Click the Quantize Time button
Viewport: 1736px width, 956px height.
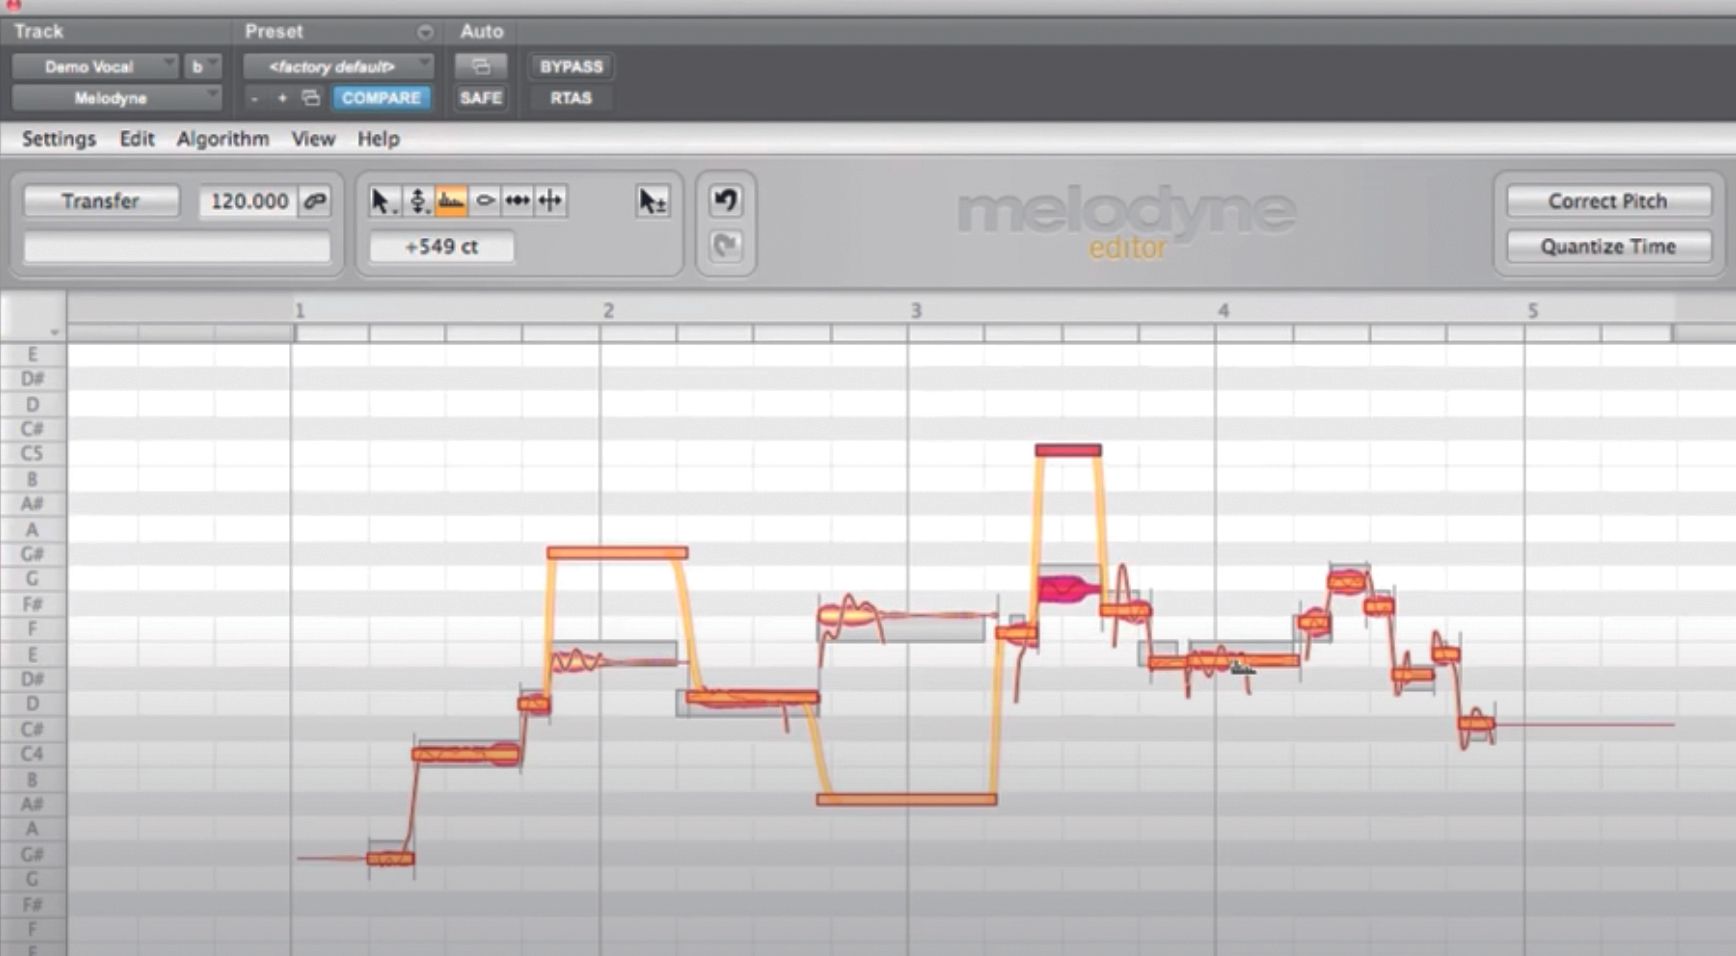click(1608, 246)
